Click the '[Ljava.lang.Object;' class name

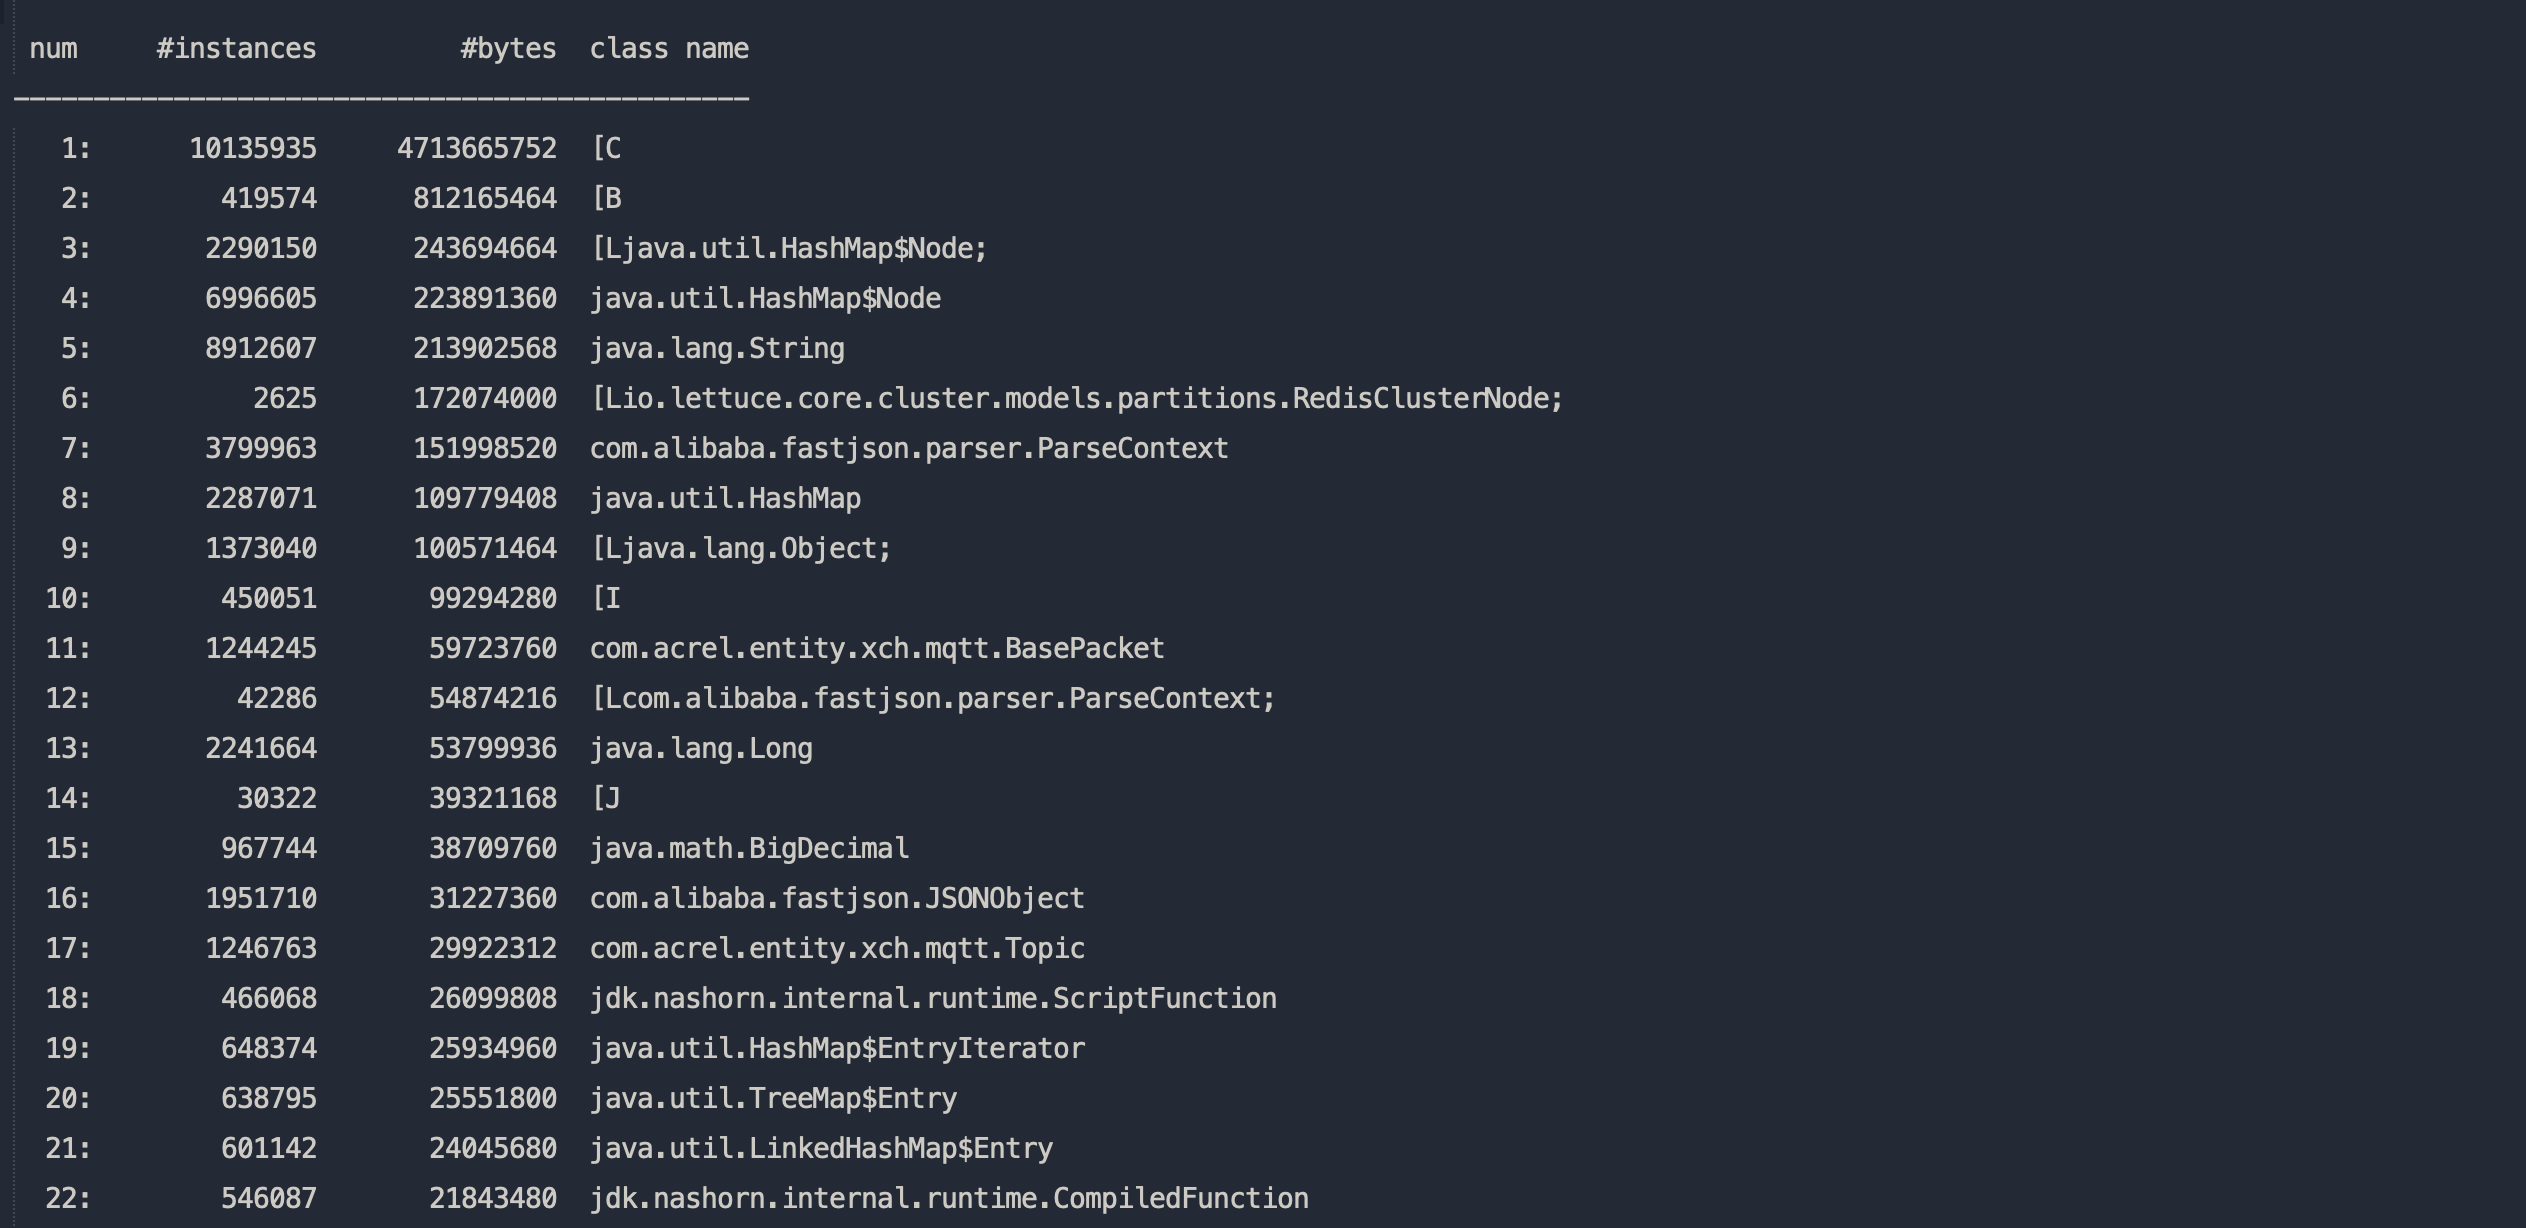coord(740,549)
